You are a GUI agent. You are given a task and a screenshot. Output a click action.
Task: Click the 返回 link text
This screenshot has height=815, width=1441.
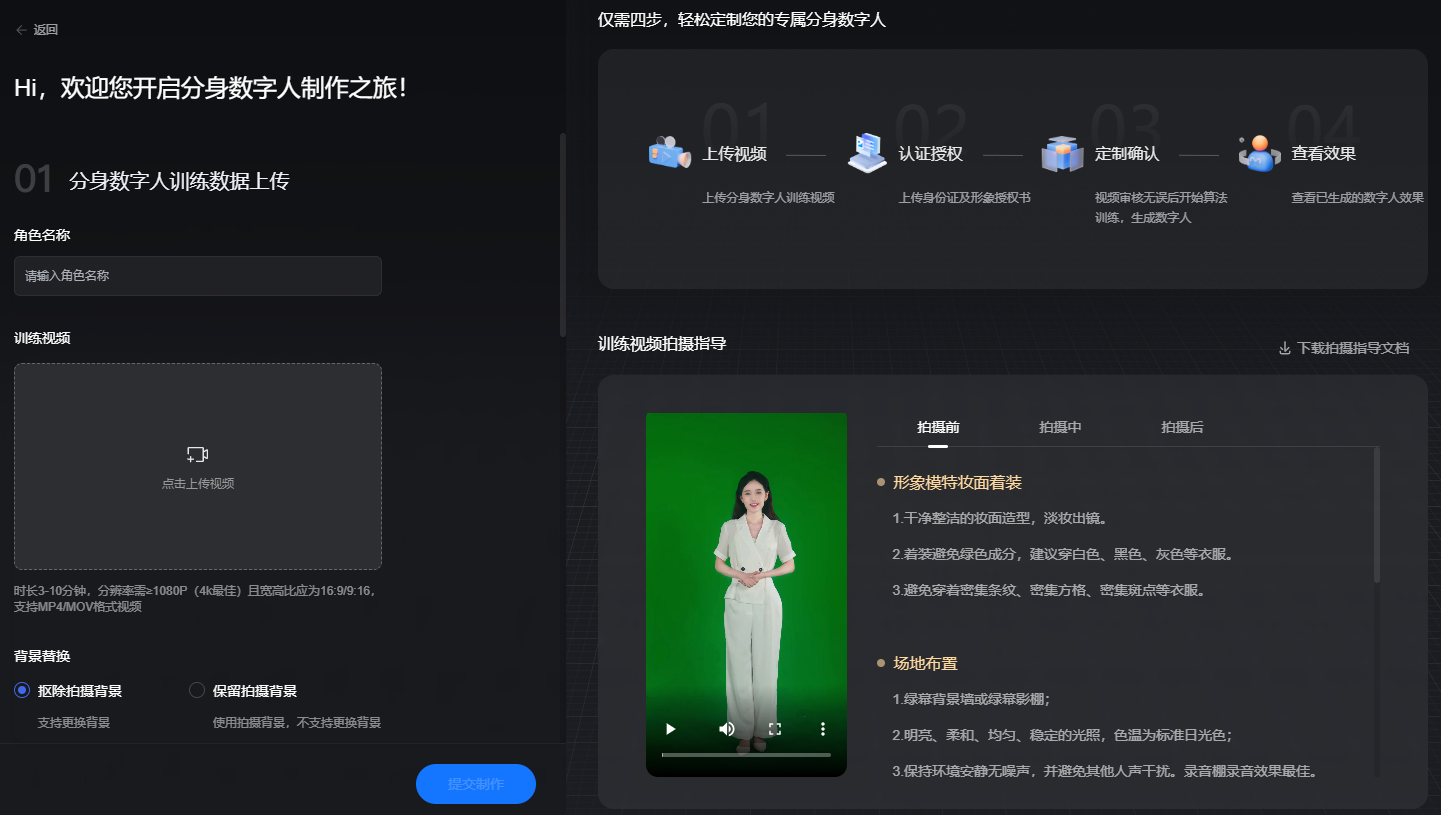point(46,30)
